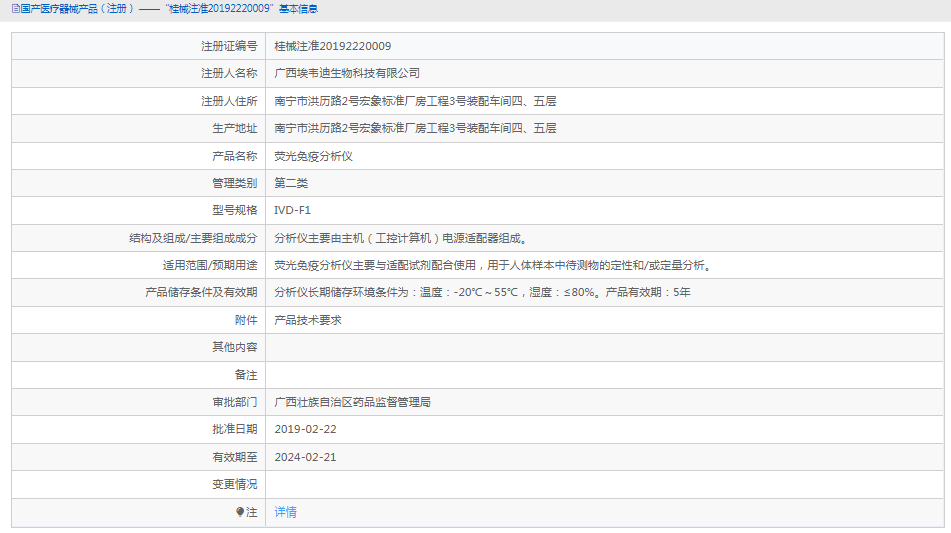The height and width of the screenshot is (533, 951).
Task: Click the document icon before the page title
Action: [x=16, y=9]
